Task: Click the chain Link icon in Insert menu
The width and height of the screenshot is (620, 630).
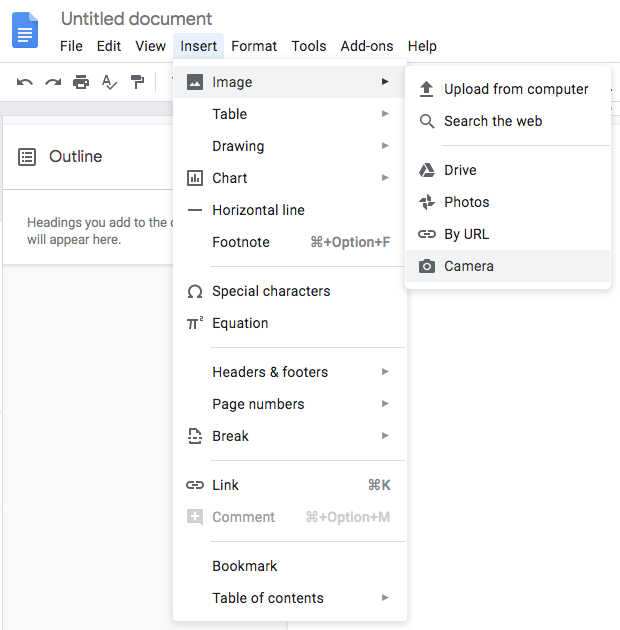Action: [195, 485]
